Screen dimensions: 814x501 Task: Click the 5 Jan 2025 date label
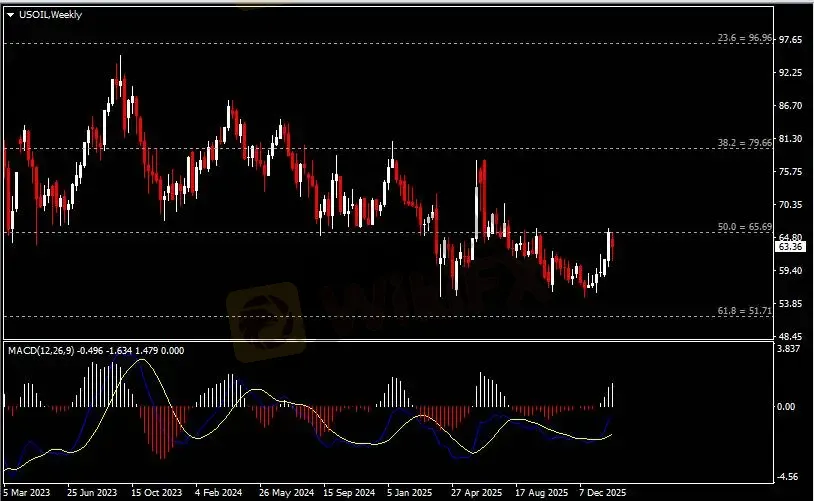point(410,492)
